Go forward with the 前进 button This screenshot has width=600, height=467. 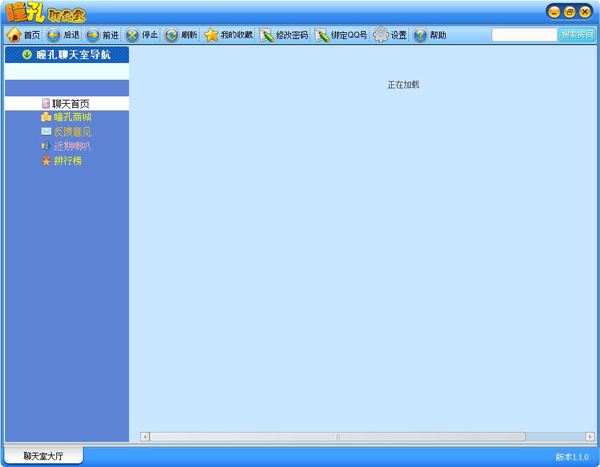coord(102,35)
